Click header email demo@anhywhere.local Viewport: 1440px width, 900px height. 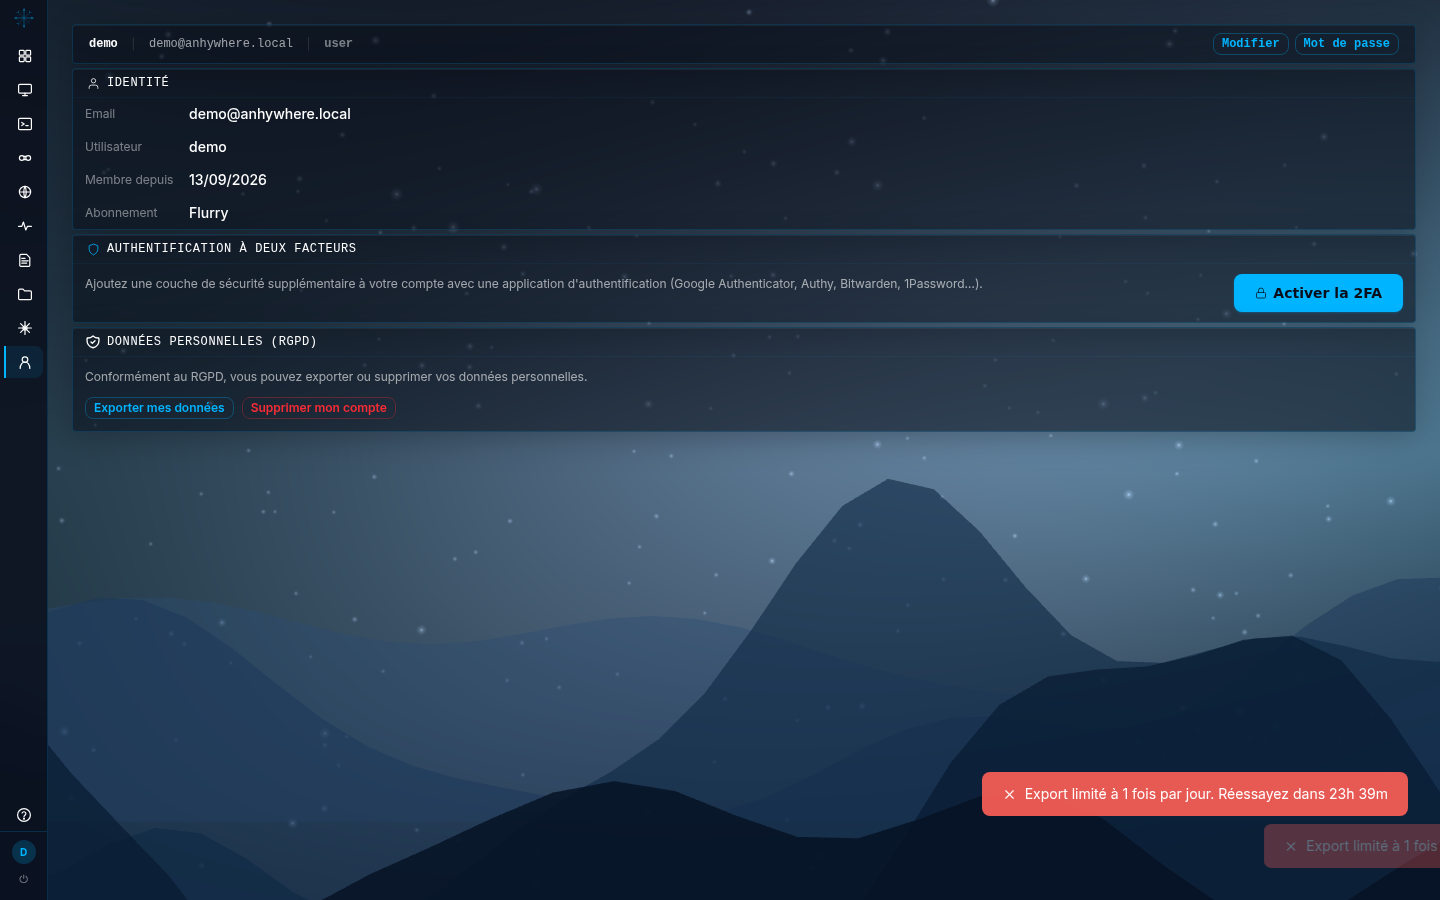coord(221,44)
